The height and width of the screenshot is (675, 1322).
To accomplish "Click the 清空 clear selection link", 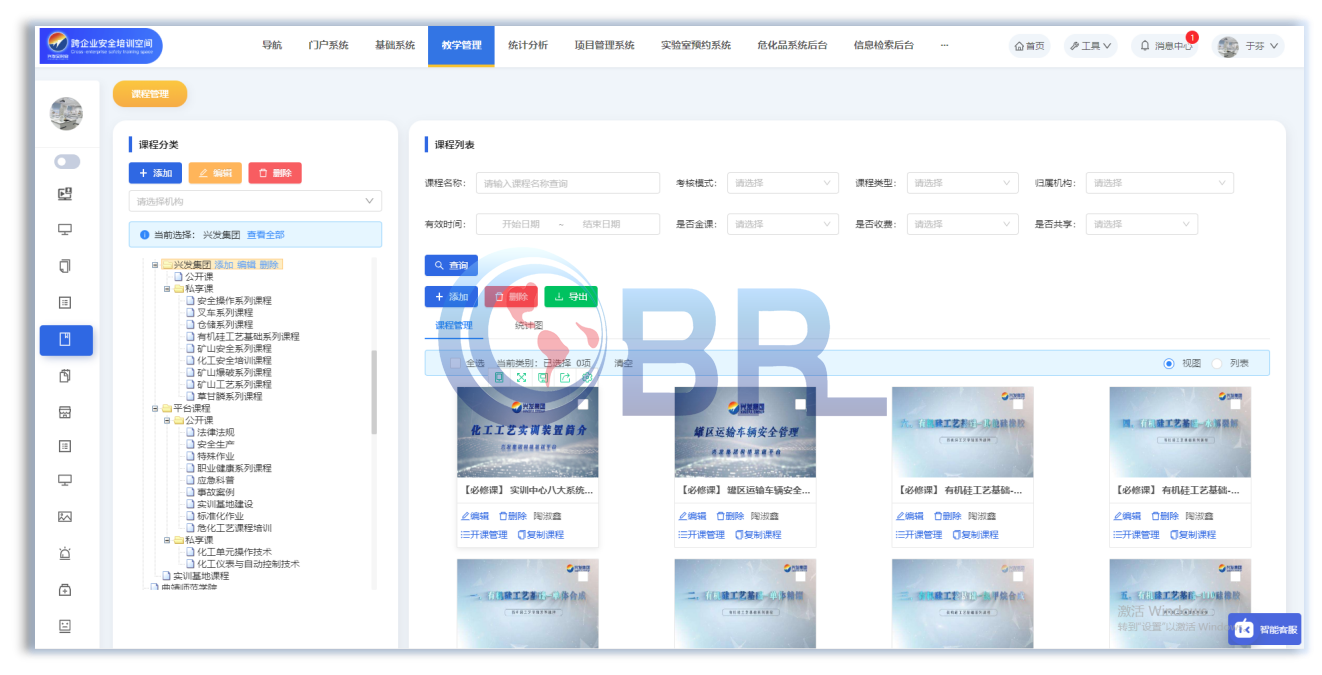I will click(x=623, y=363).
